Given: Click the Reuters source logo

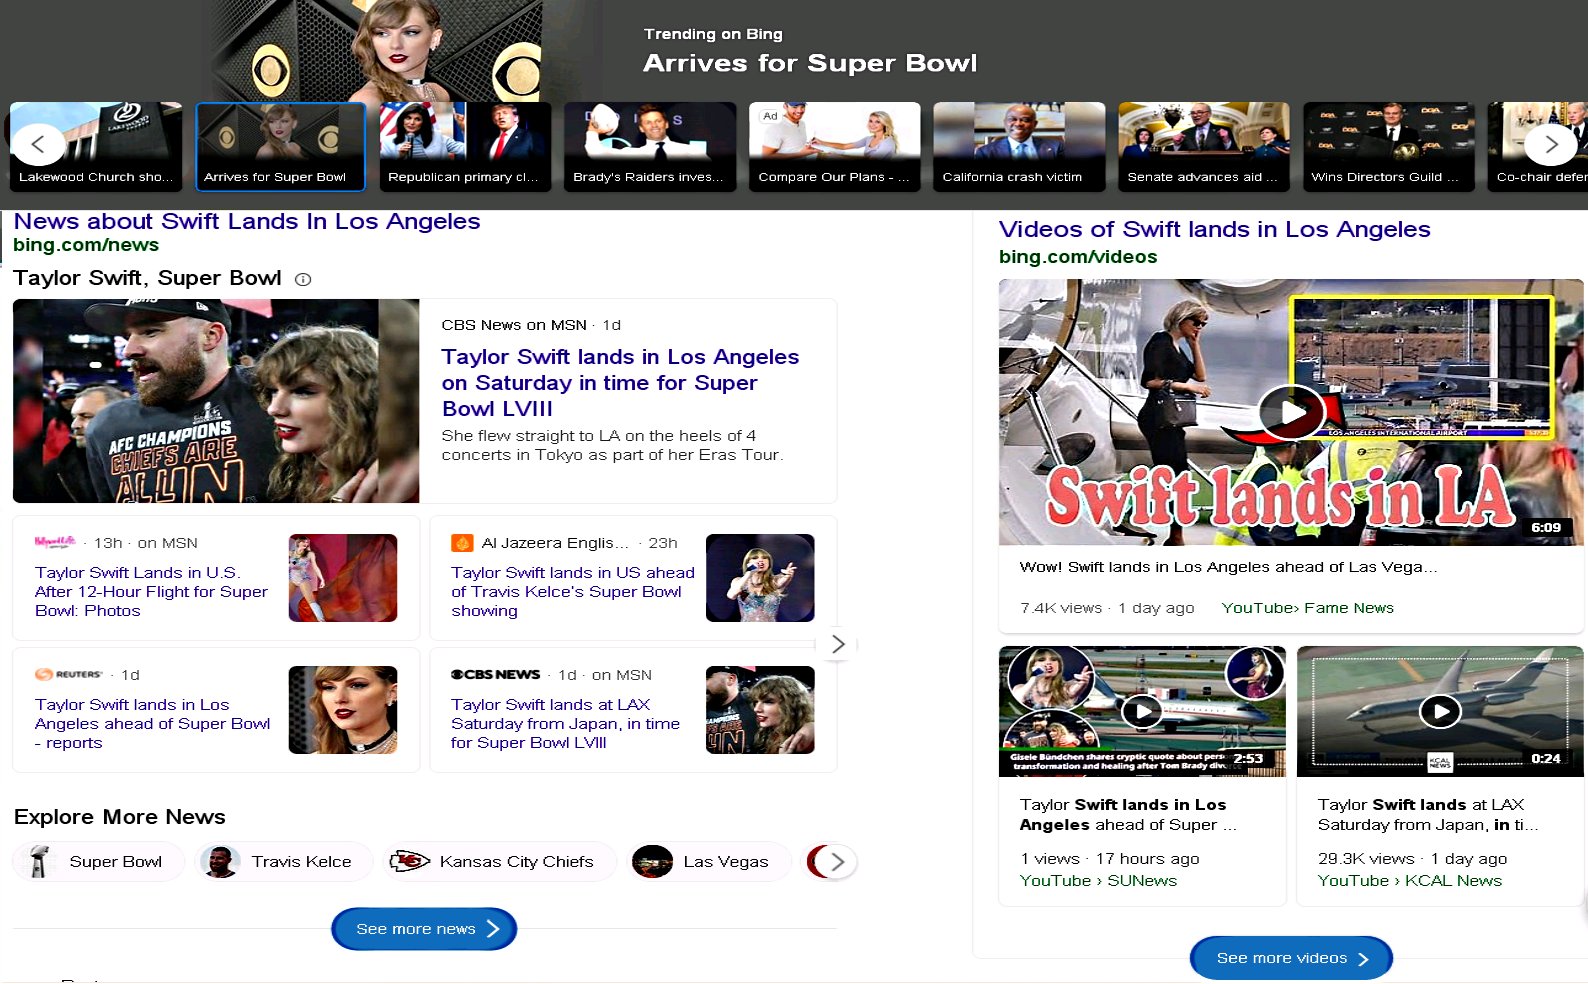Looking at the screenshot, I should click(x=69, y=674).
